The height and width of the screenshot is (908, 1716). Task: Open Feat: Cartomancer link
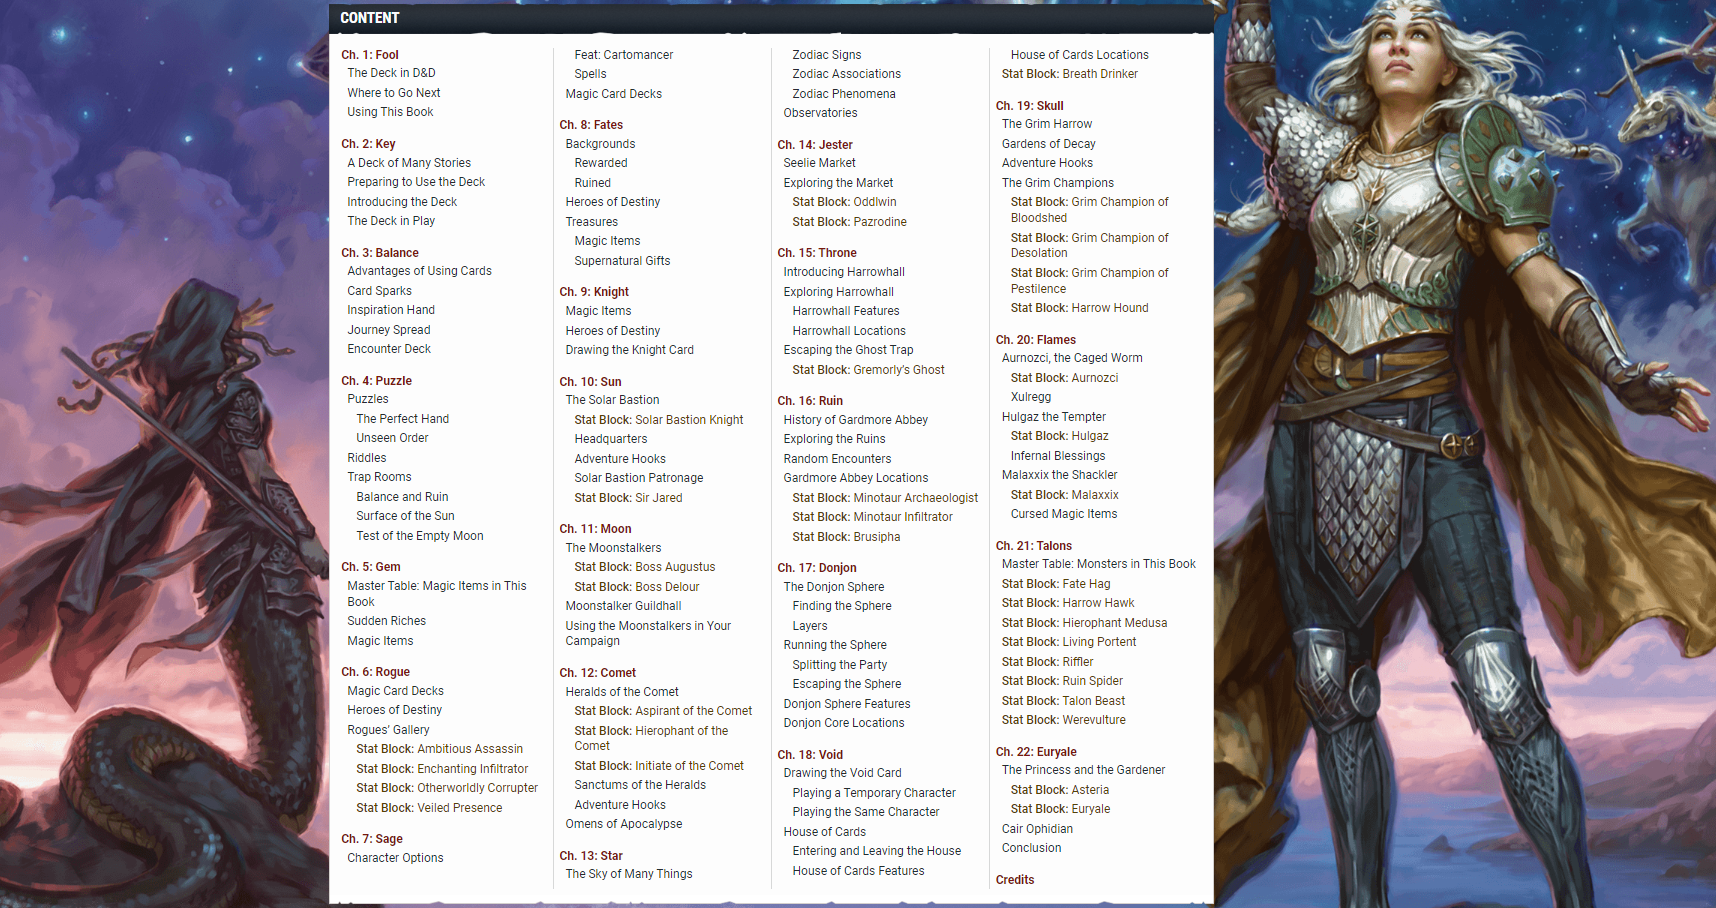pyautogui.click(x=624, y=55)
